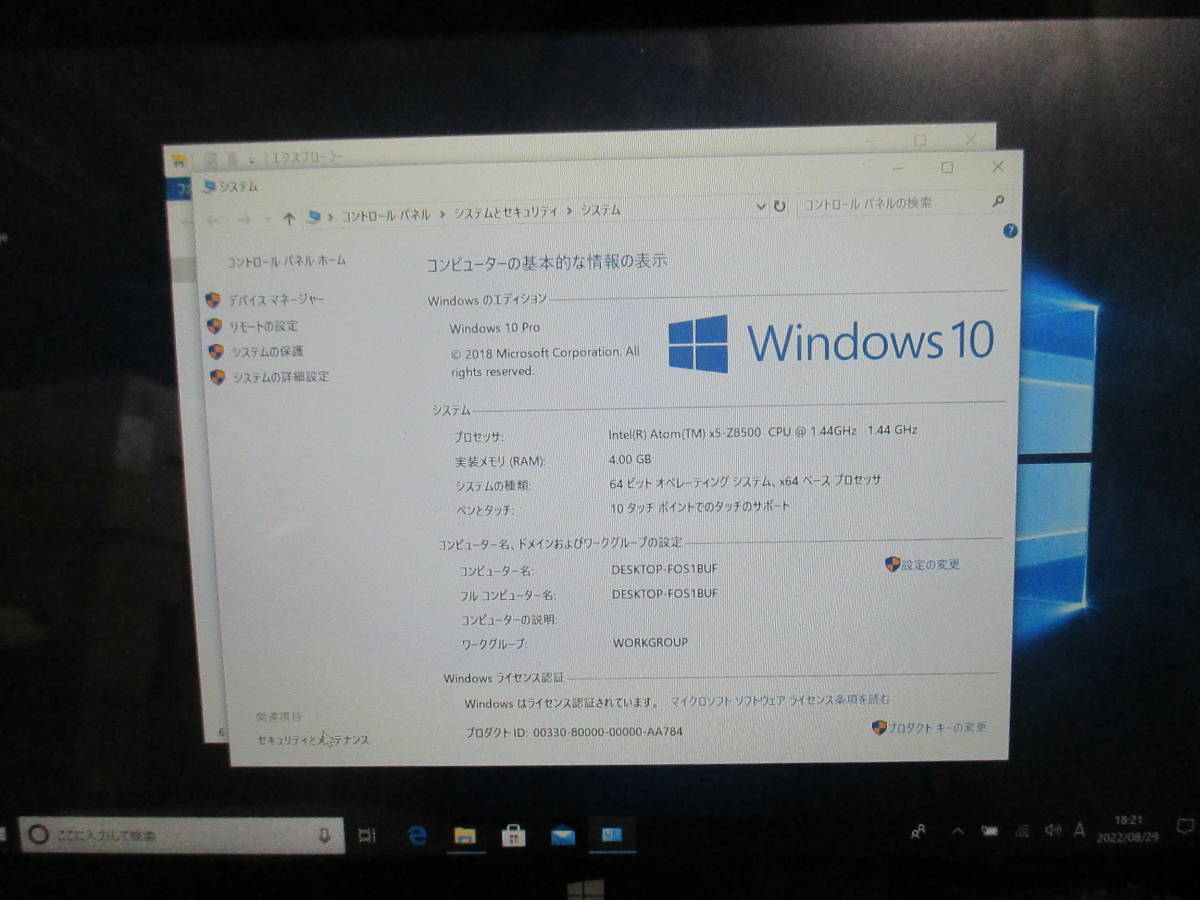Toggle the IME input mode indicator A
Screen dimensions: 1200x900
coord(1080,829)
